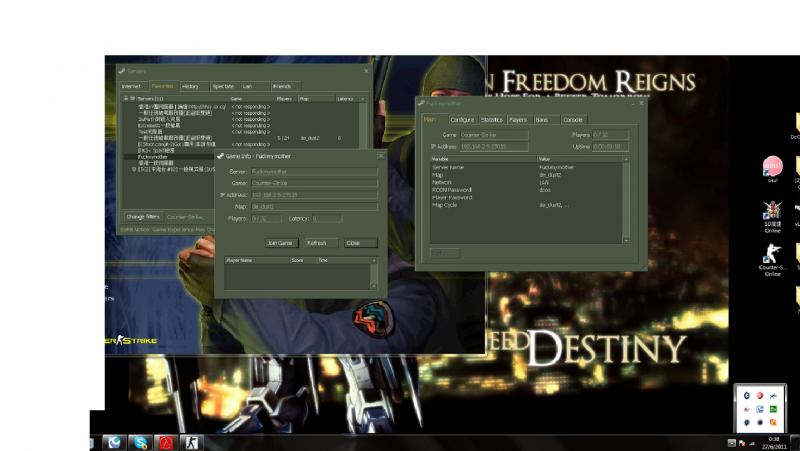Click the Time column header in player list

(343, 260)
